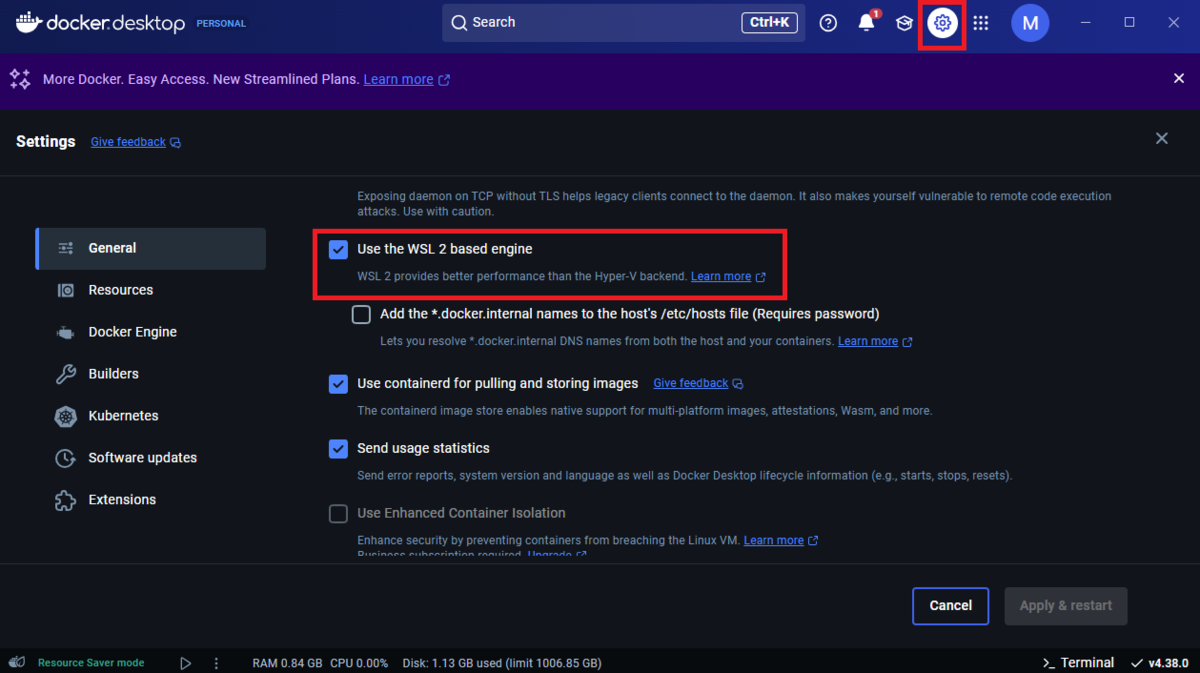Click the RAM 0.84 GB status
Viewport: 1200px width, 673px height.
point(288,663)
